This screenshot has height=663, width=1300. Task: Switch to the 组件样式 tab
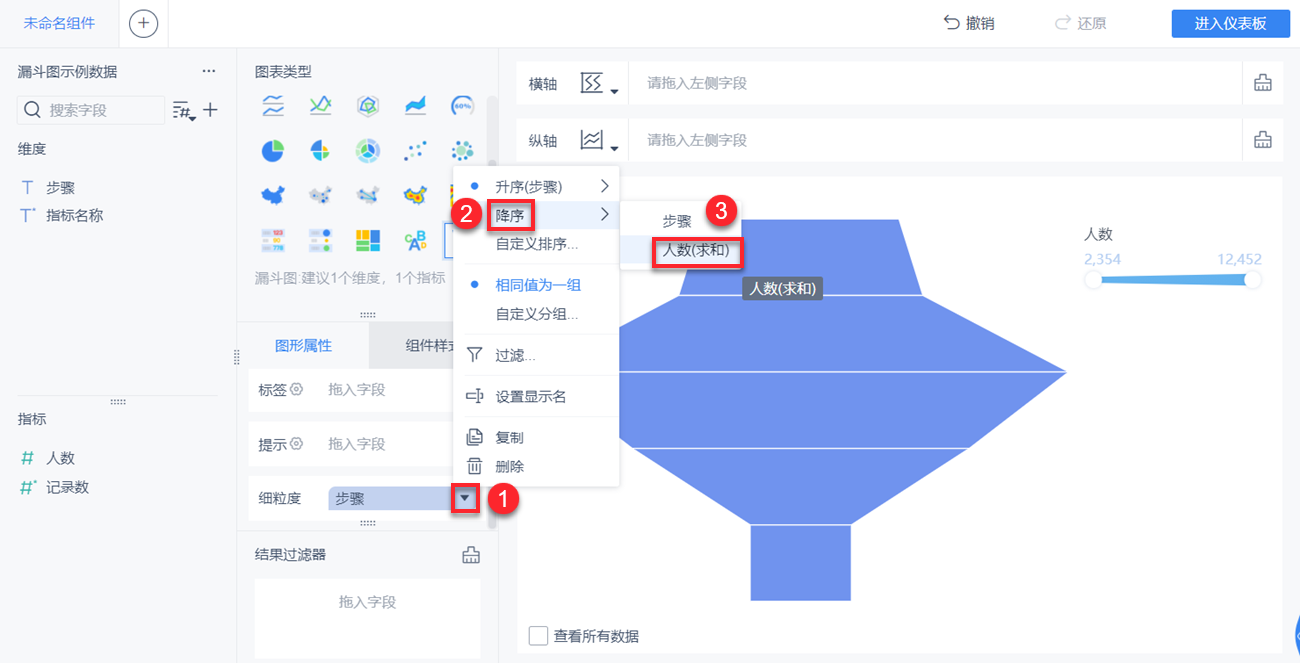430,345
